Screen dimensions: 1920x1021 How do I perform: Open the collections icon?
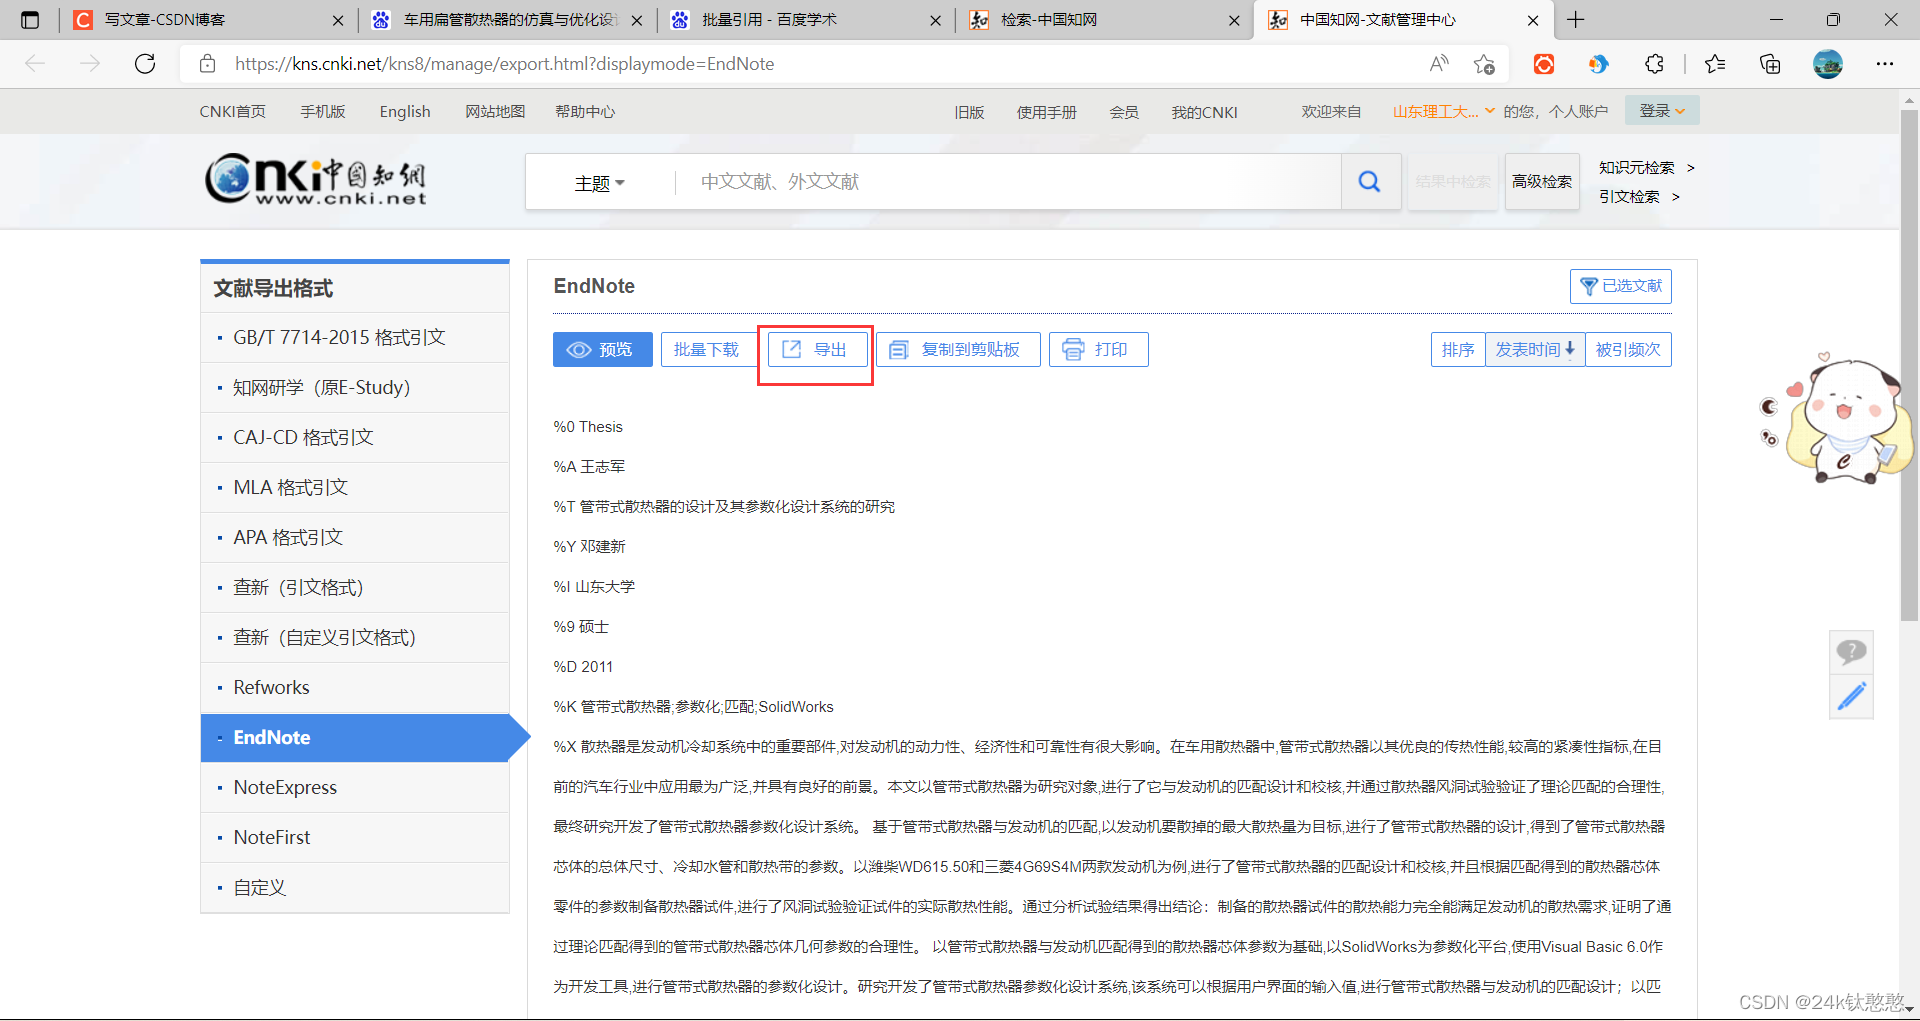[x=1770, y=64]
